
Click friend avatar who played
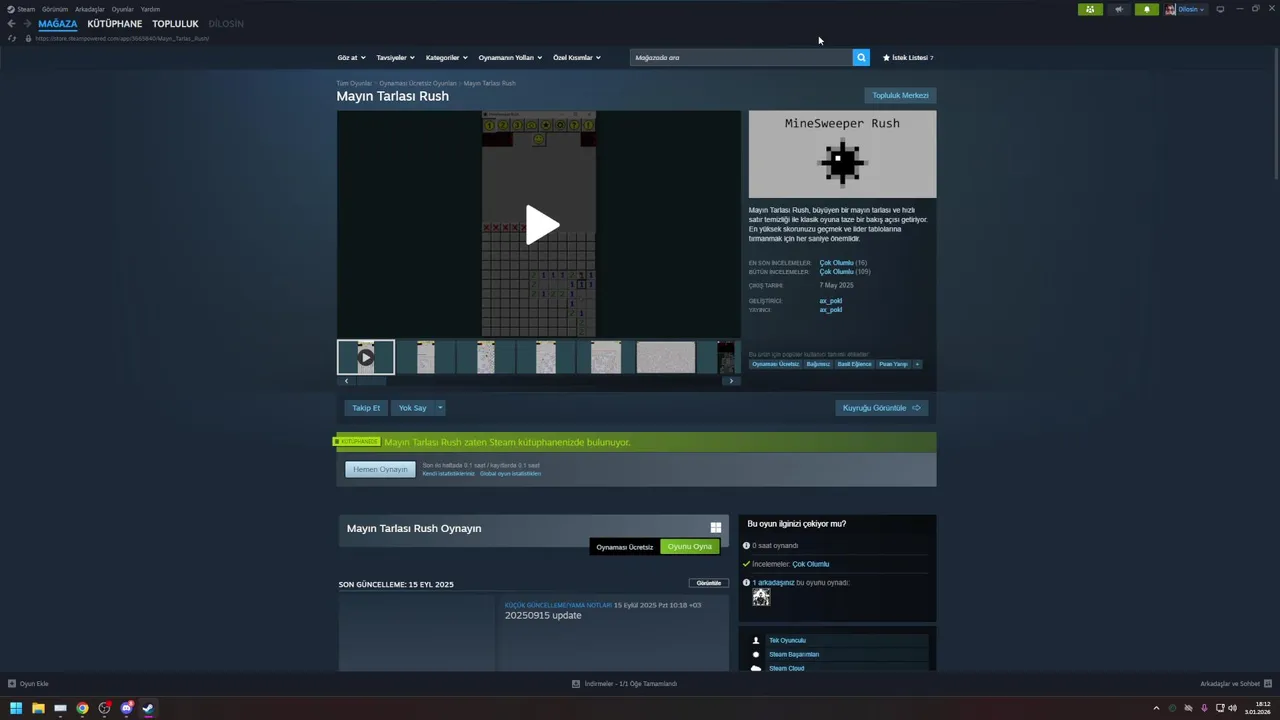[x=761, y=597]
